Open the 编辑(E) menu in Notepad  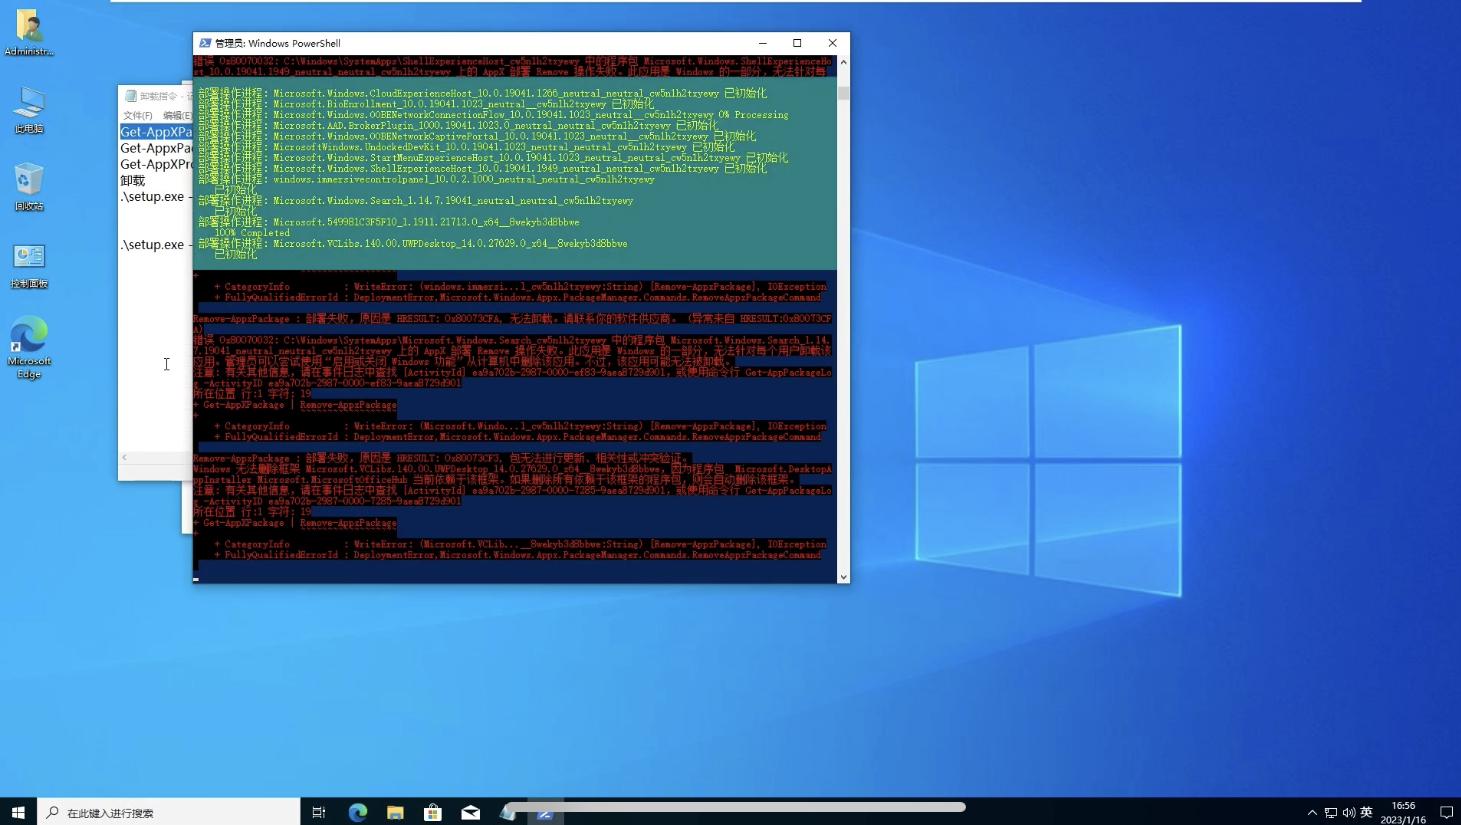pos(176,116)
